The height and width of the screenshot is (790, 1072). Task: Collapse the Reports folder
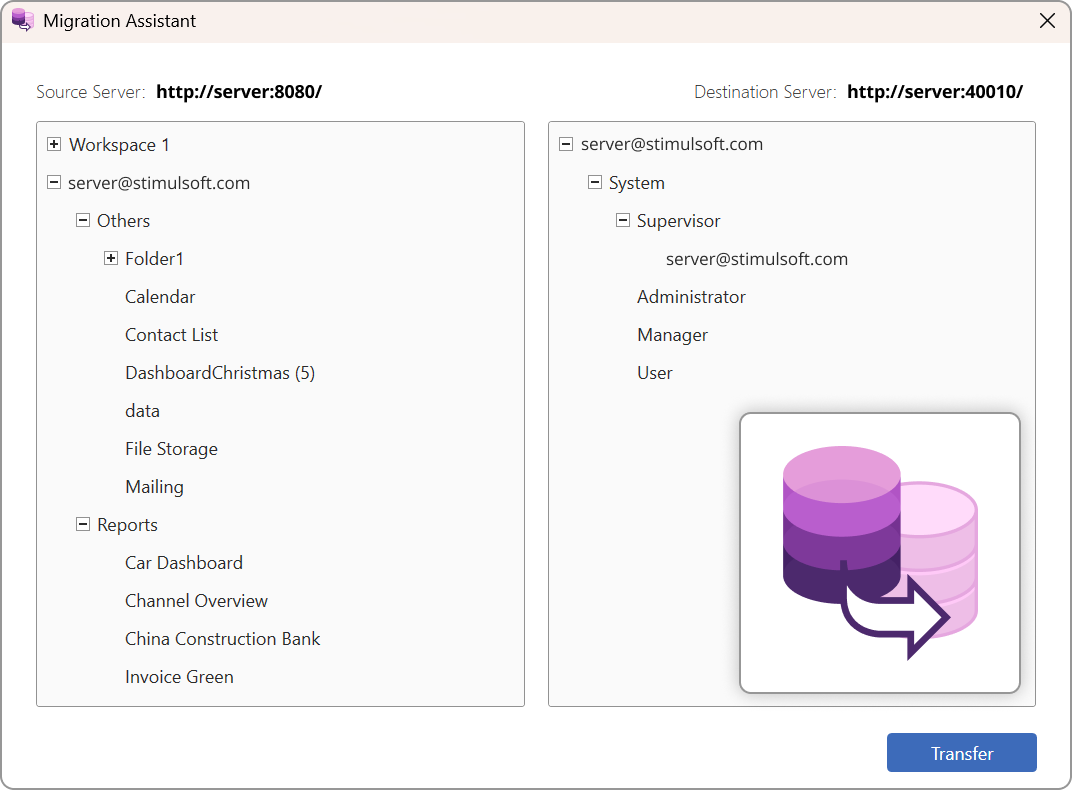coord(83,525)
